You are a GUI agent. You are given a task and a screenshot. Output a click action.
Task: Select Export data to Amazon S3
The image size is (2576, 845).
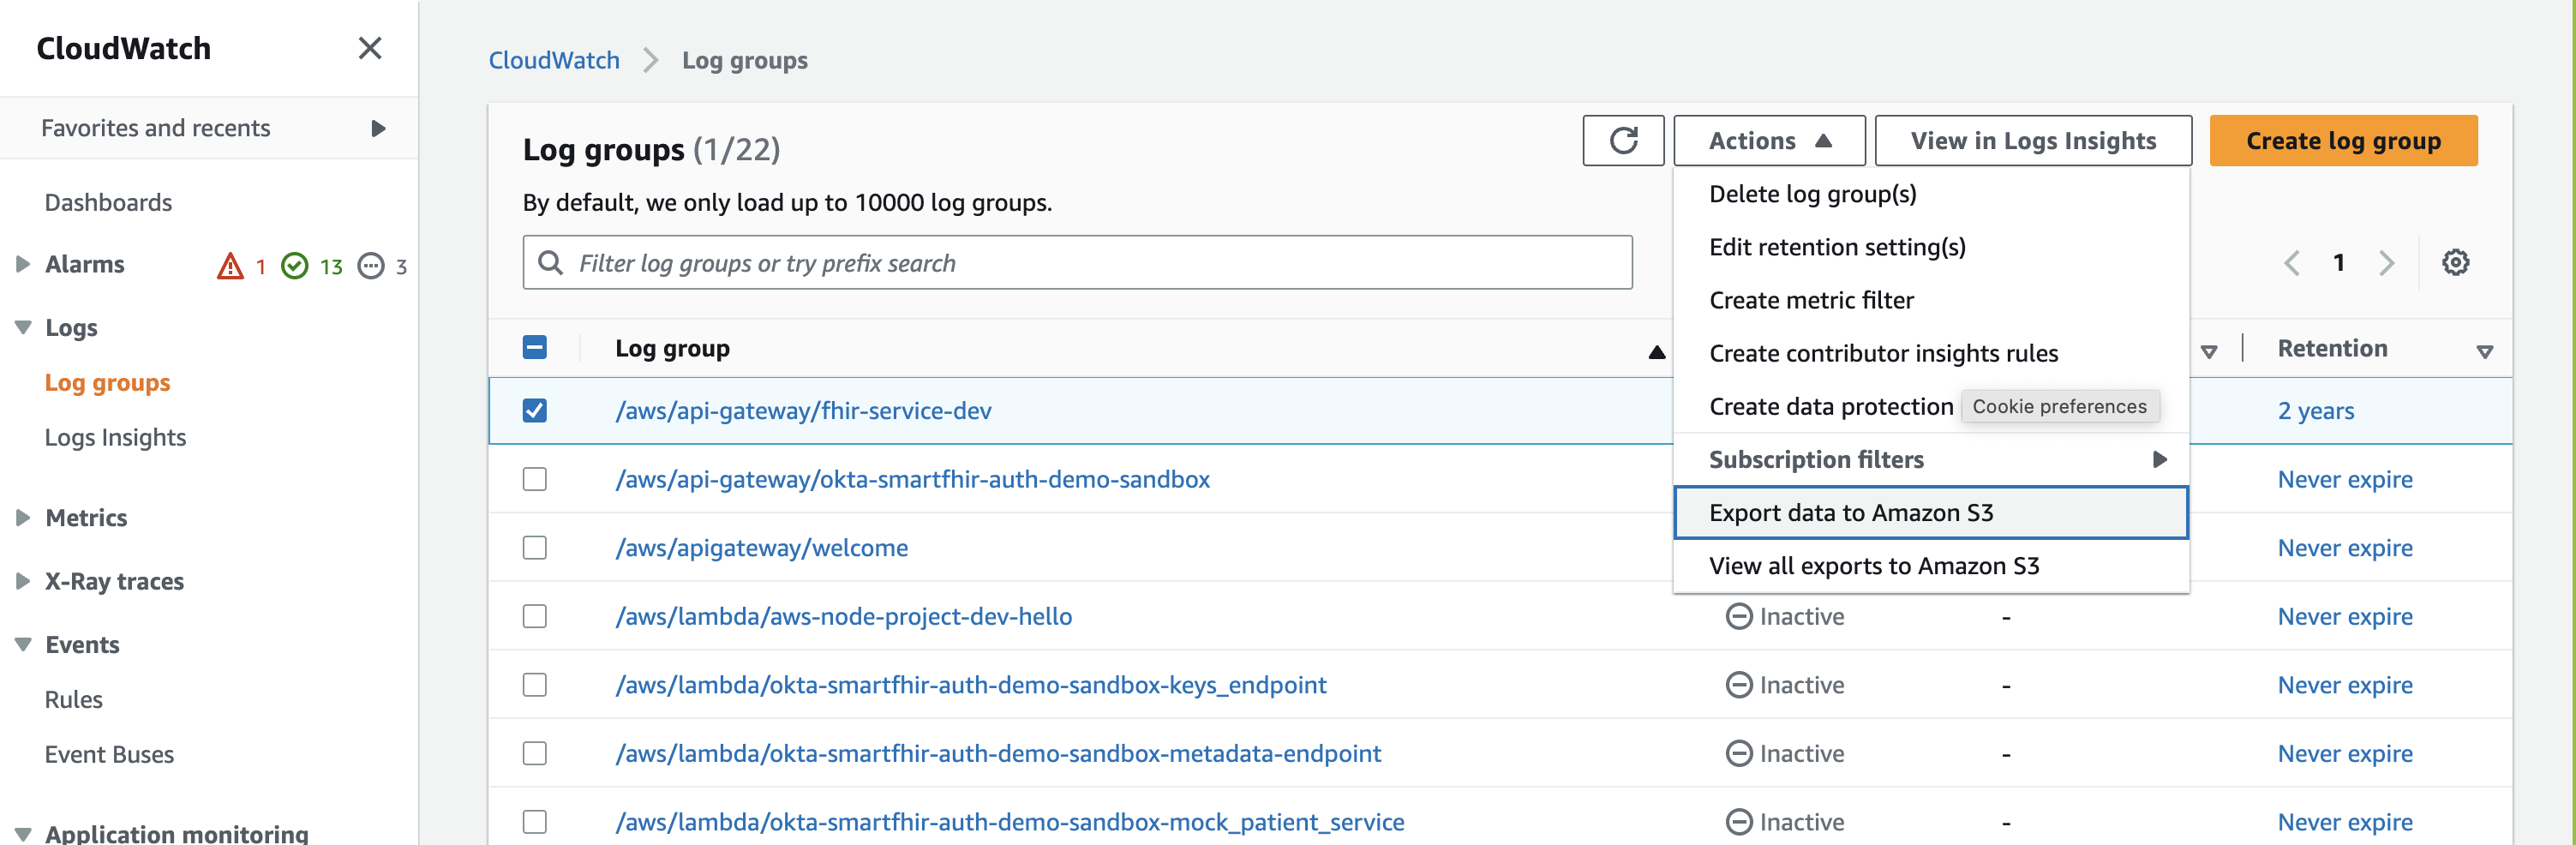(1931, 513)
